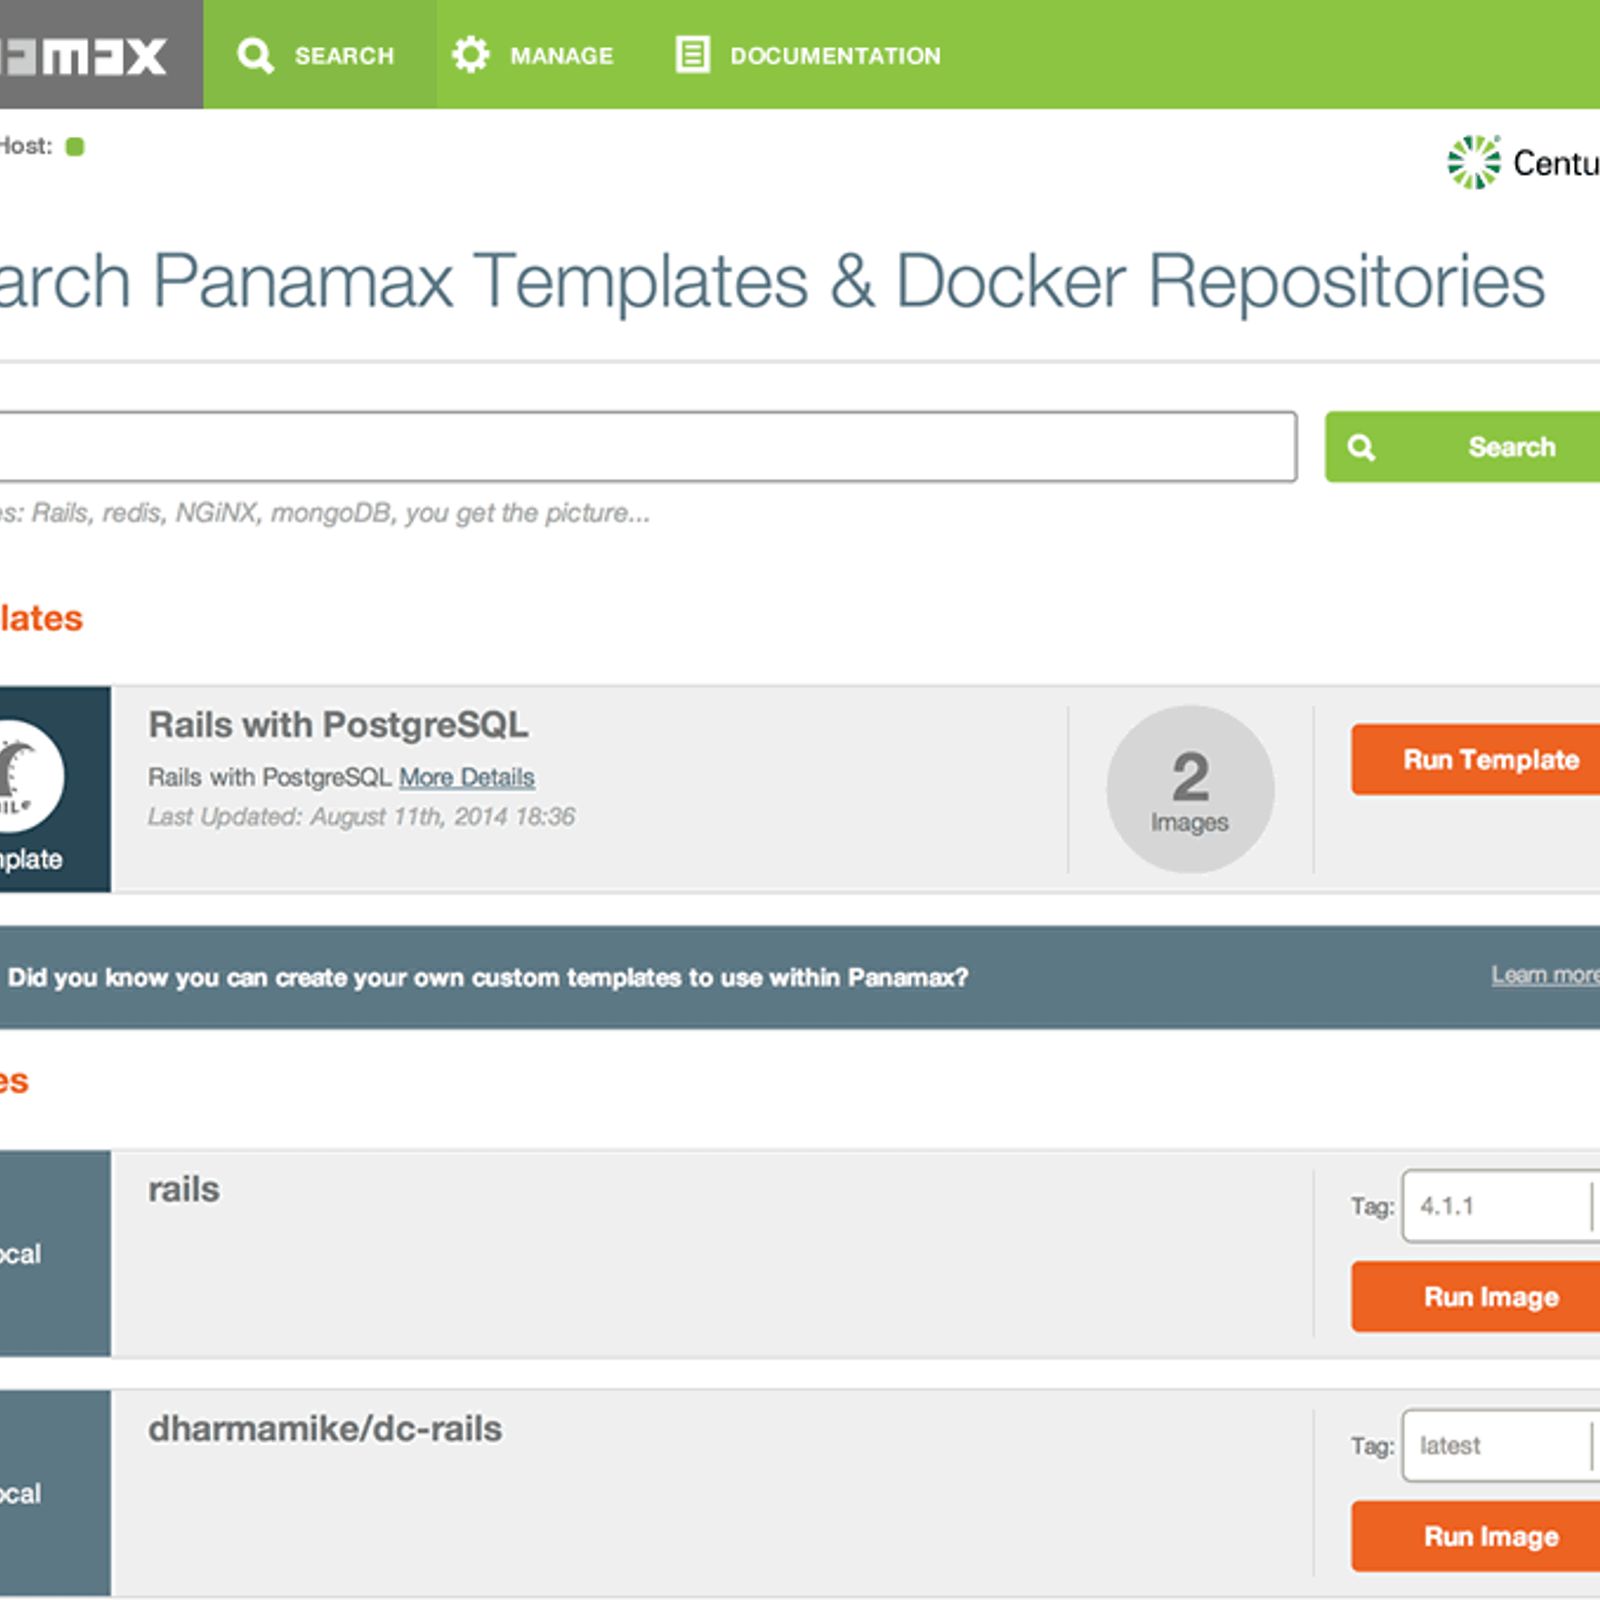The width and height of the screenshot is (1600, 1600).
Task: Click the green Search button
Action: click(x=1462, y=447)
